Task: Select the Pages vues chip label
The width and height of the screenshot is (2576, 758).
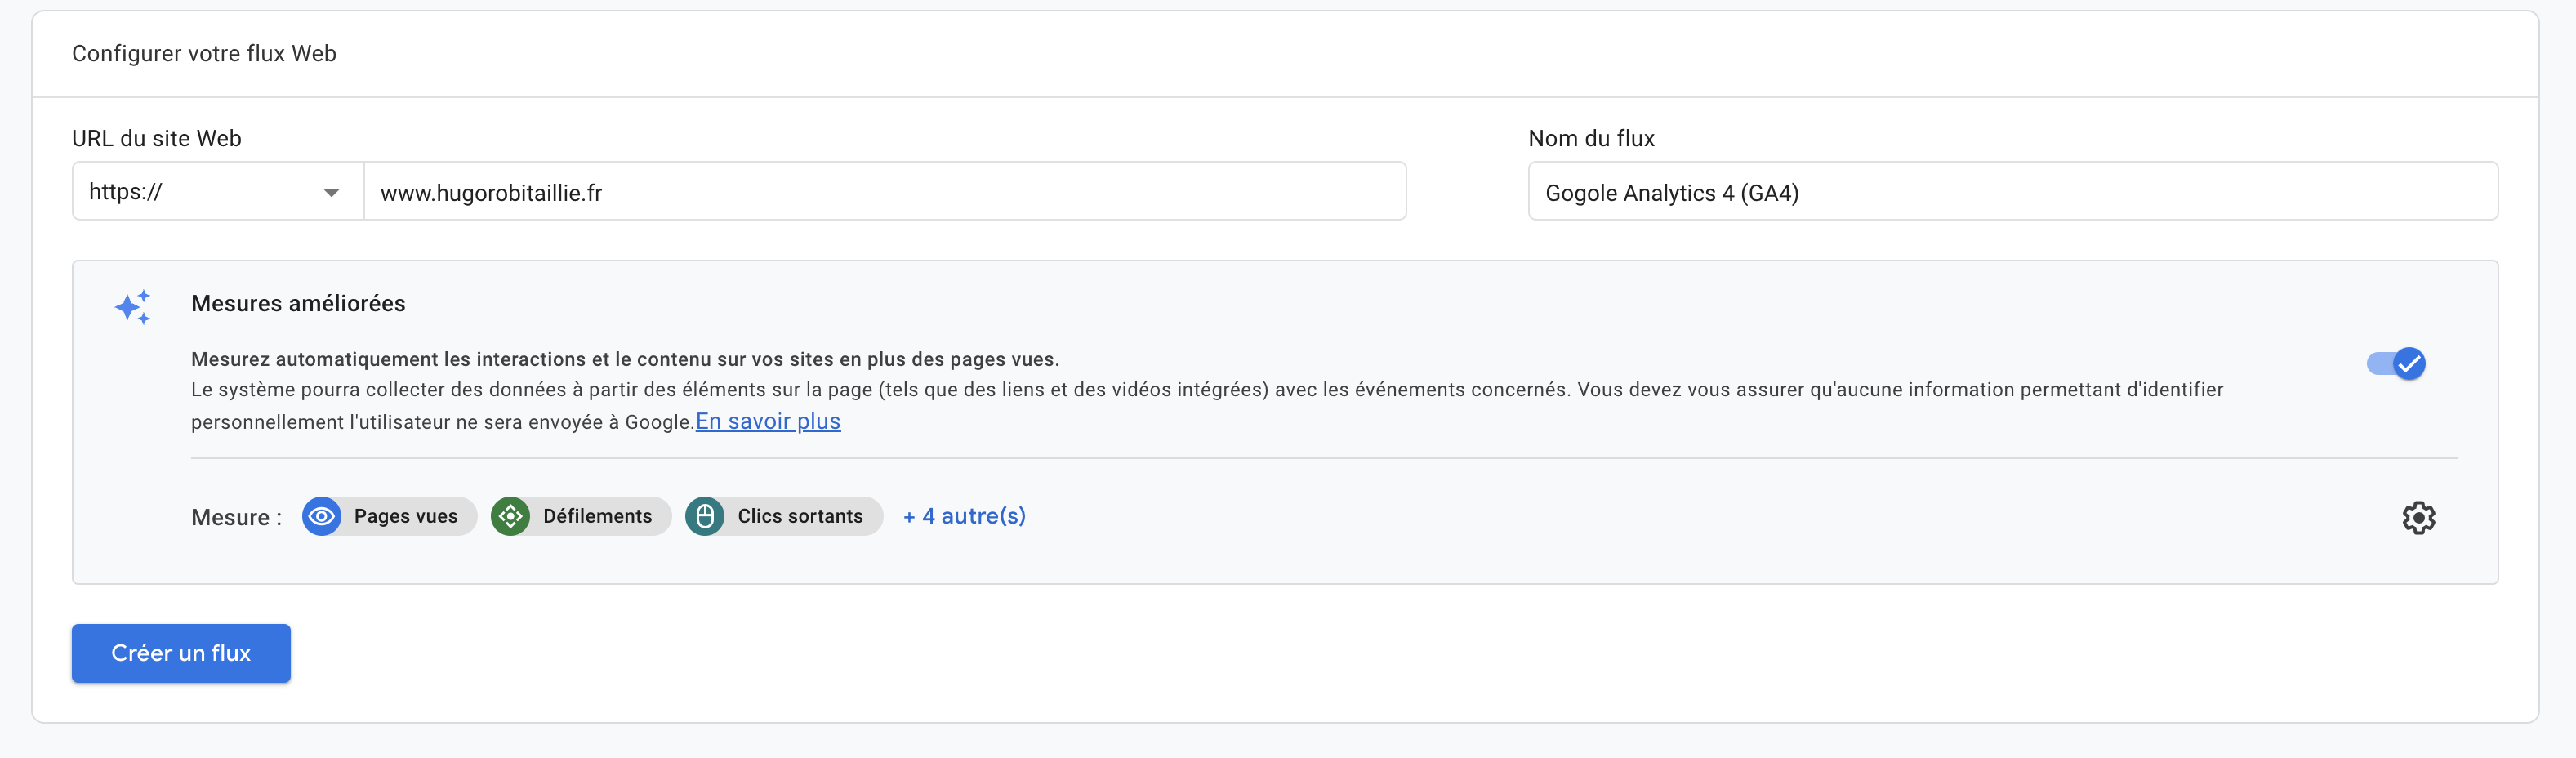Action: pyautogui.click(x=405, y=516)
